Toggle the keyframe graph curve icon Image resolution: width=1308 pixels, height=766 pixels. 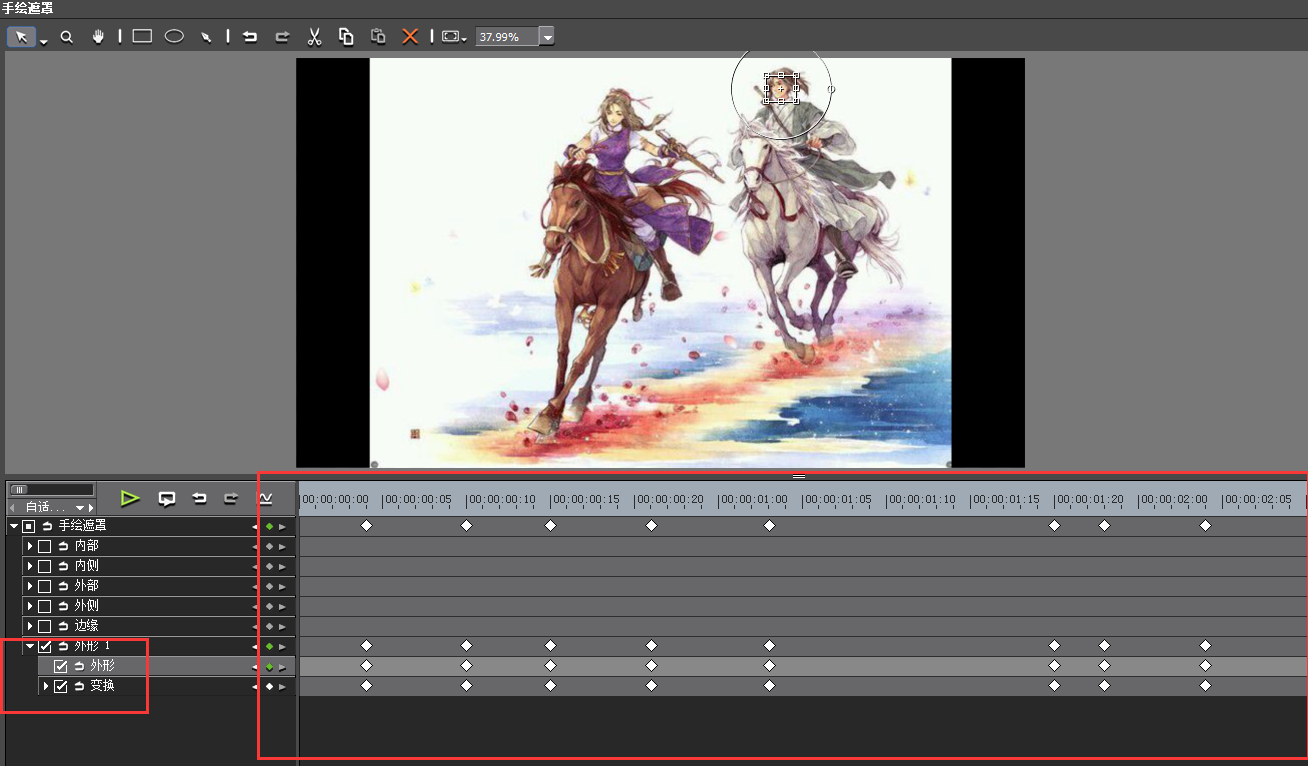(x=265, y=498)
